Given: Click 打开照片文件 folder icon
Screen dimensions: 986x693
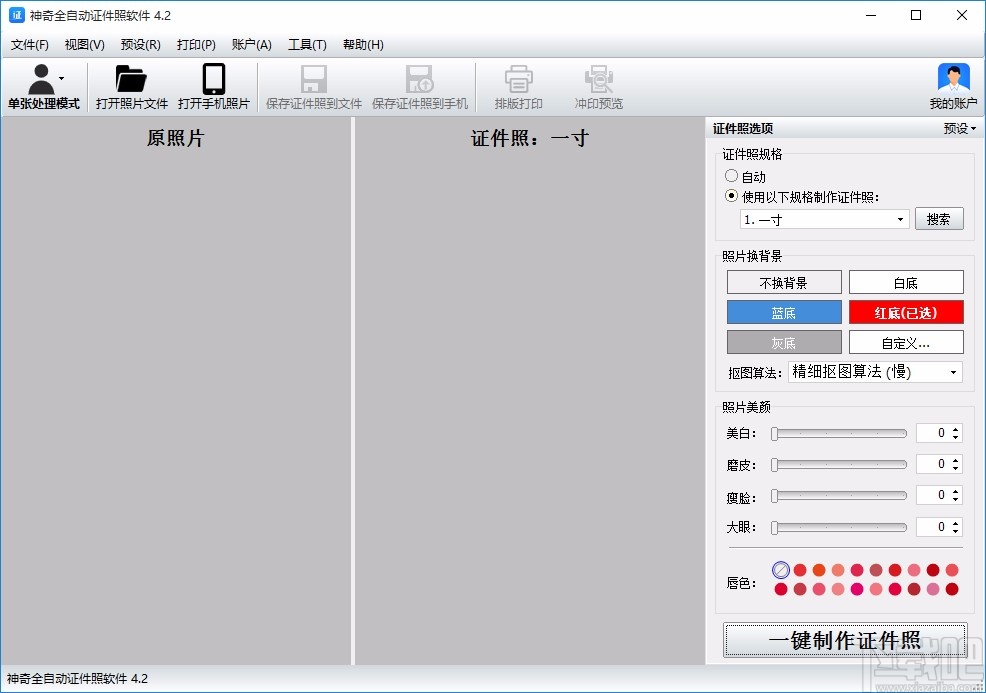Looking at the screenshot, I should (131, 80).
